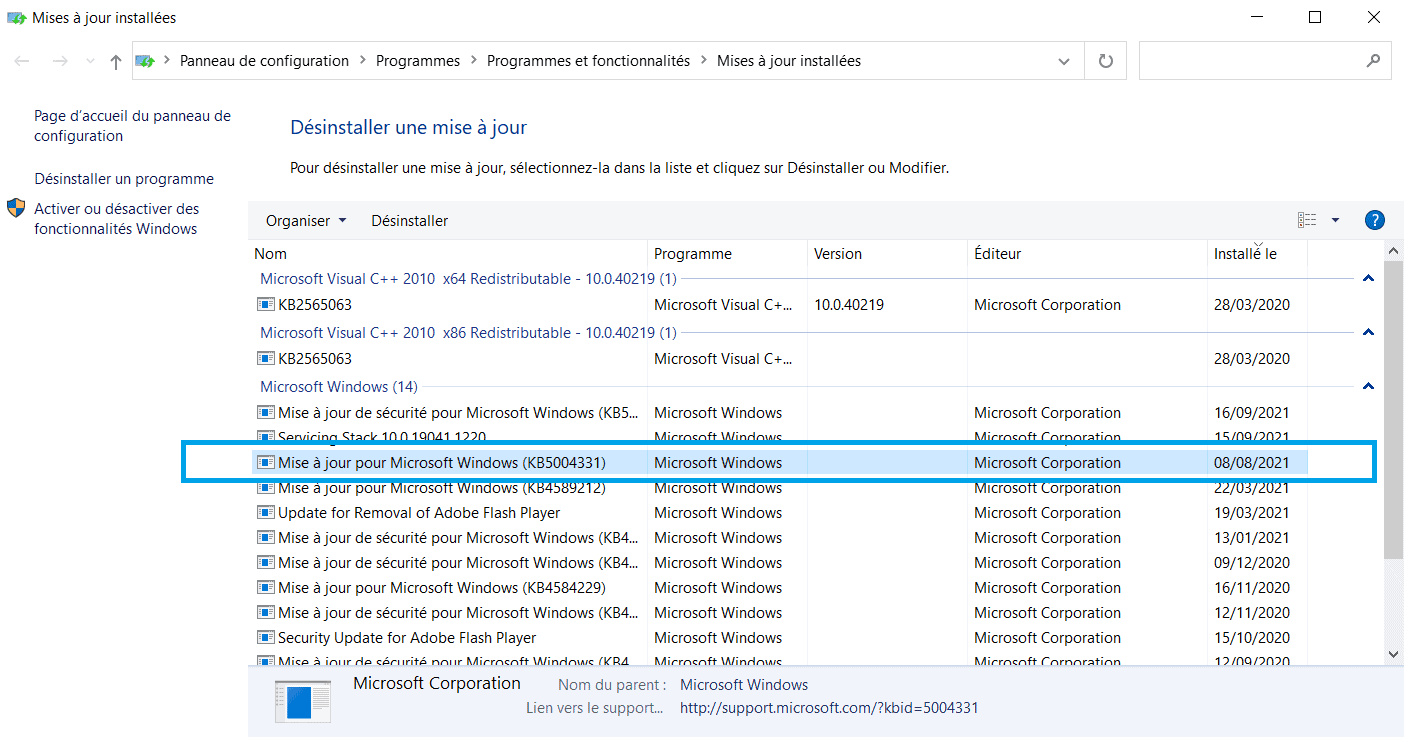Open the Help question mark icon
This screenshot has width=1404, height=737.
click(x=1374, y=220)
